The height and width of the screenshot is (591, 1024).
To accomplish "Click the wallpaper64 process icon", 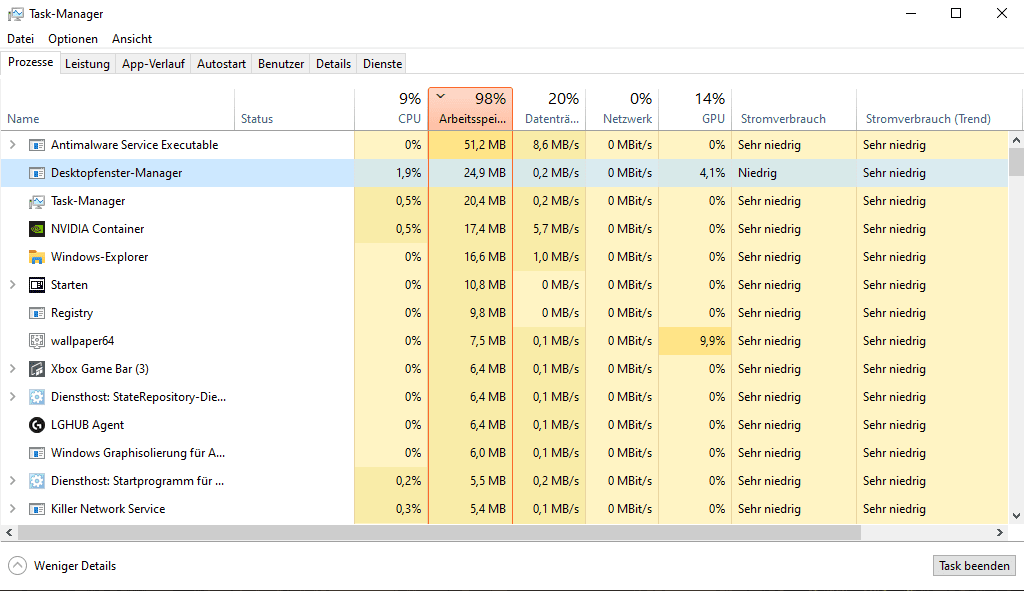I will [x=37, y=341].
